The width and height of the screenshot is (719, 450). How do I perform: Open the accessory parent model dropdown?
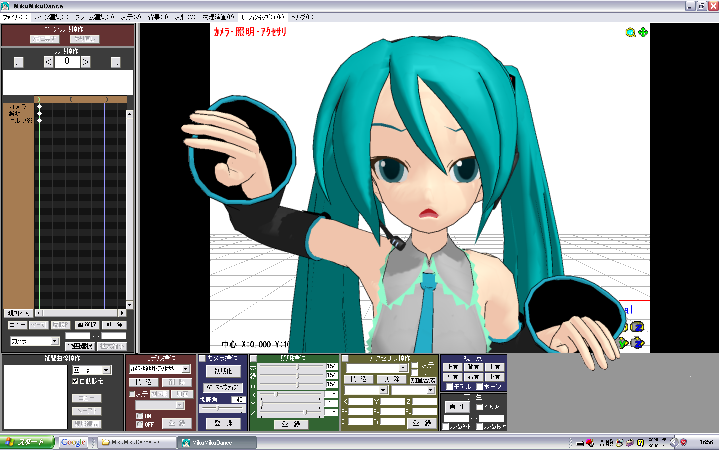point(366,390)
